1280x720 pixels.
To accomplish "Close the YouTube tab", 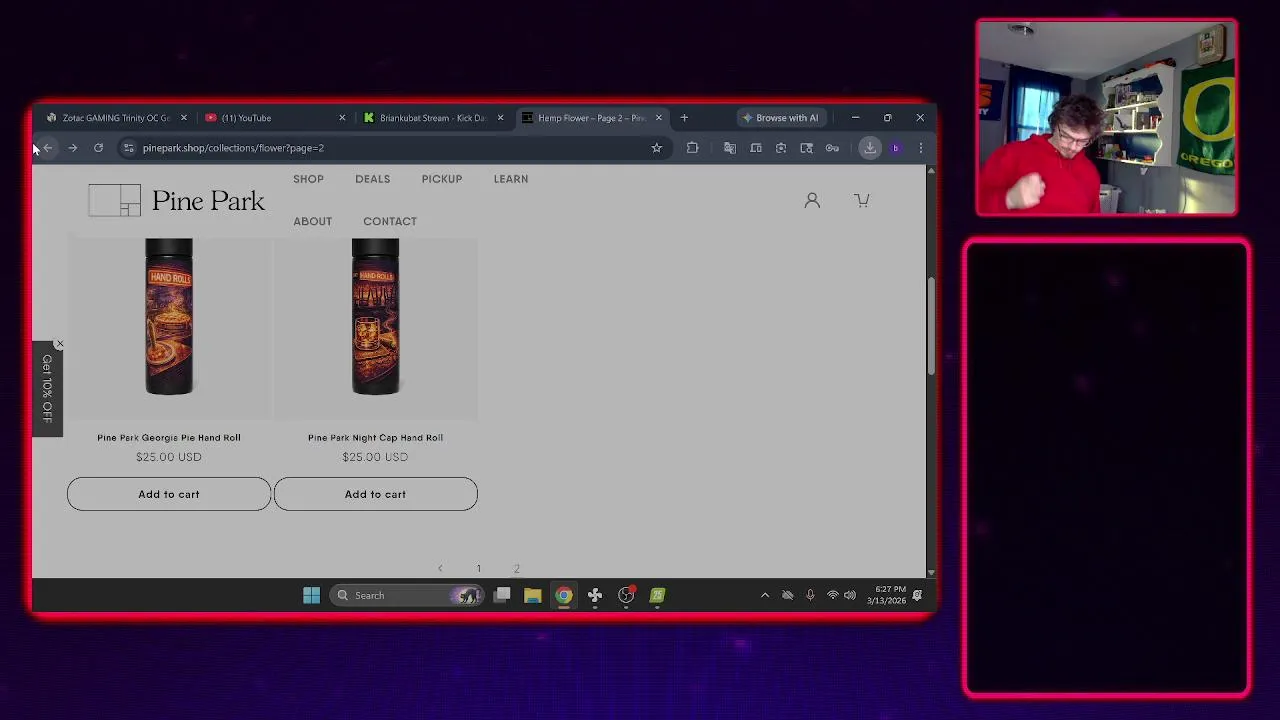I will pyautogui.click(x=342, y=118).
